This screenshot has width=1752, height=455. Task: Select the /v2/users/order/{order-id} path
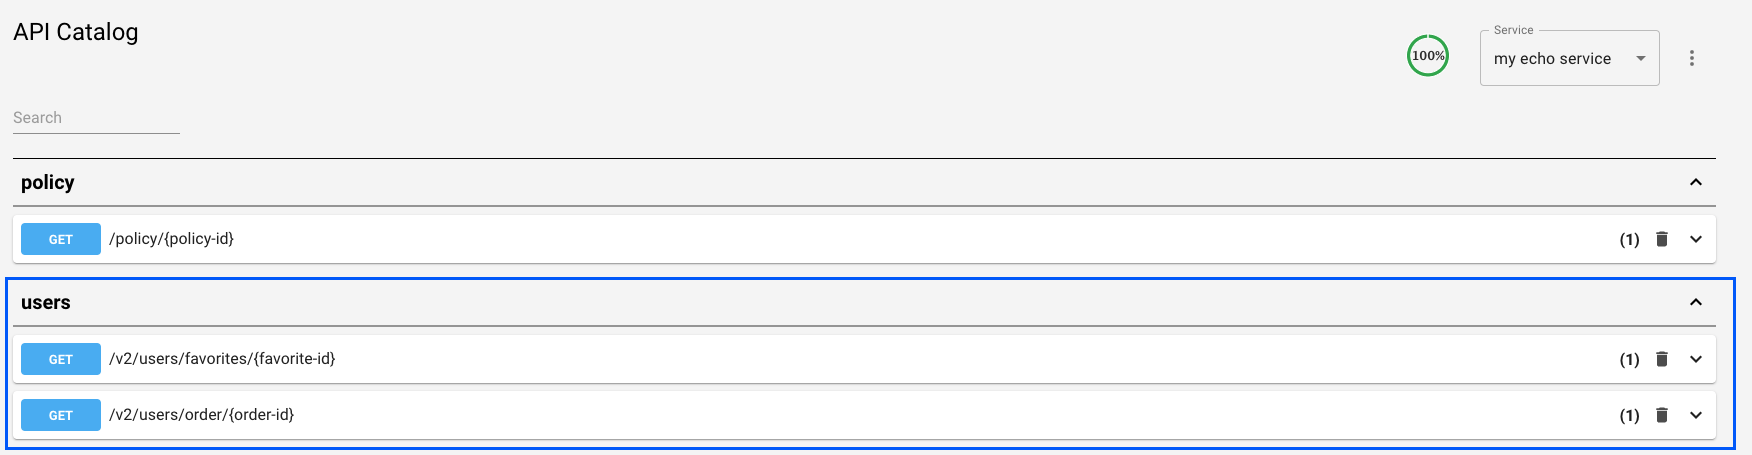tap(201, 415)
